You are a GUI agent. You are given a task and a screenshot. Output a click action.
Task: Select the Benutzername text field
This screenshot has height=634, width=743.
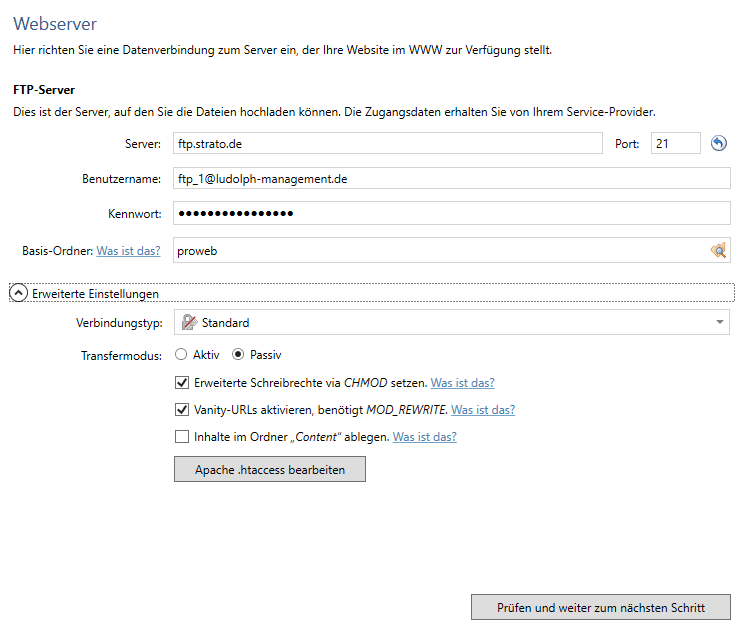pyautogui.click(x=451, y=179)
